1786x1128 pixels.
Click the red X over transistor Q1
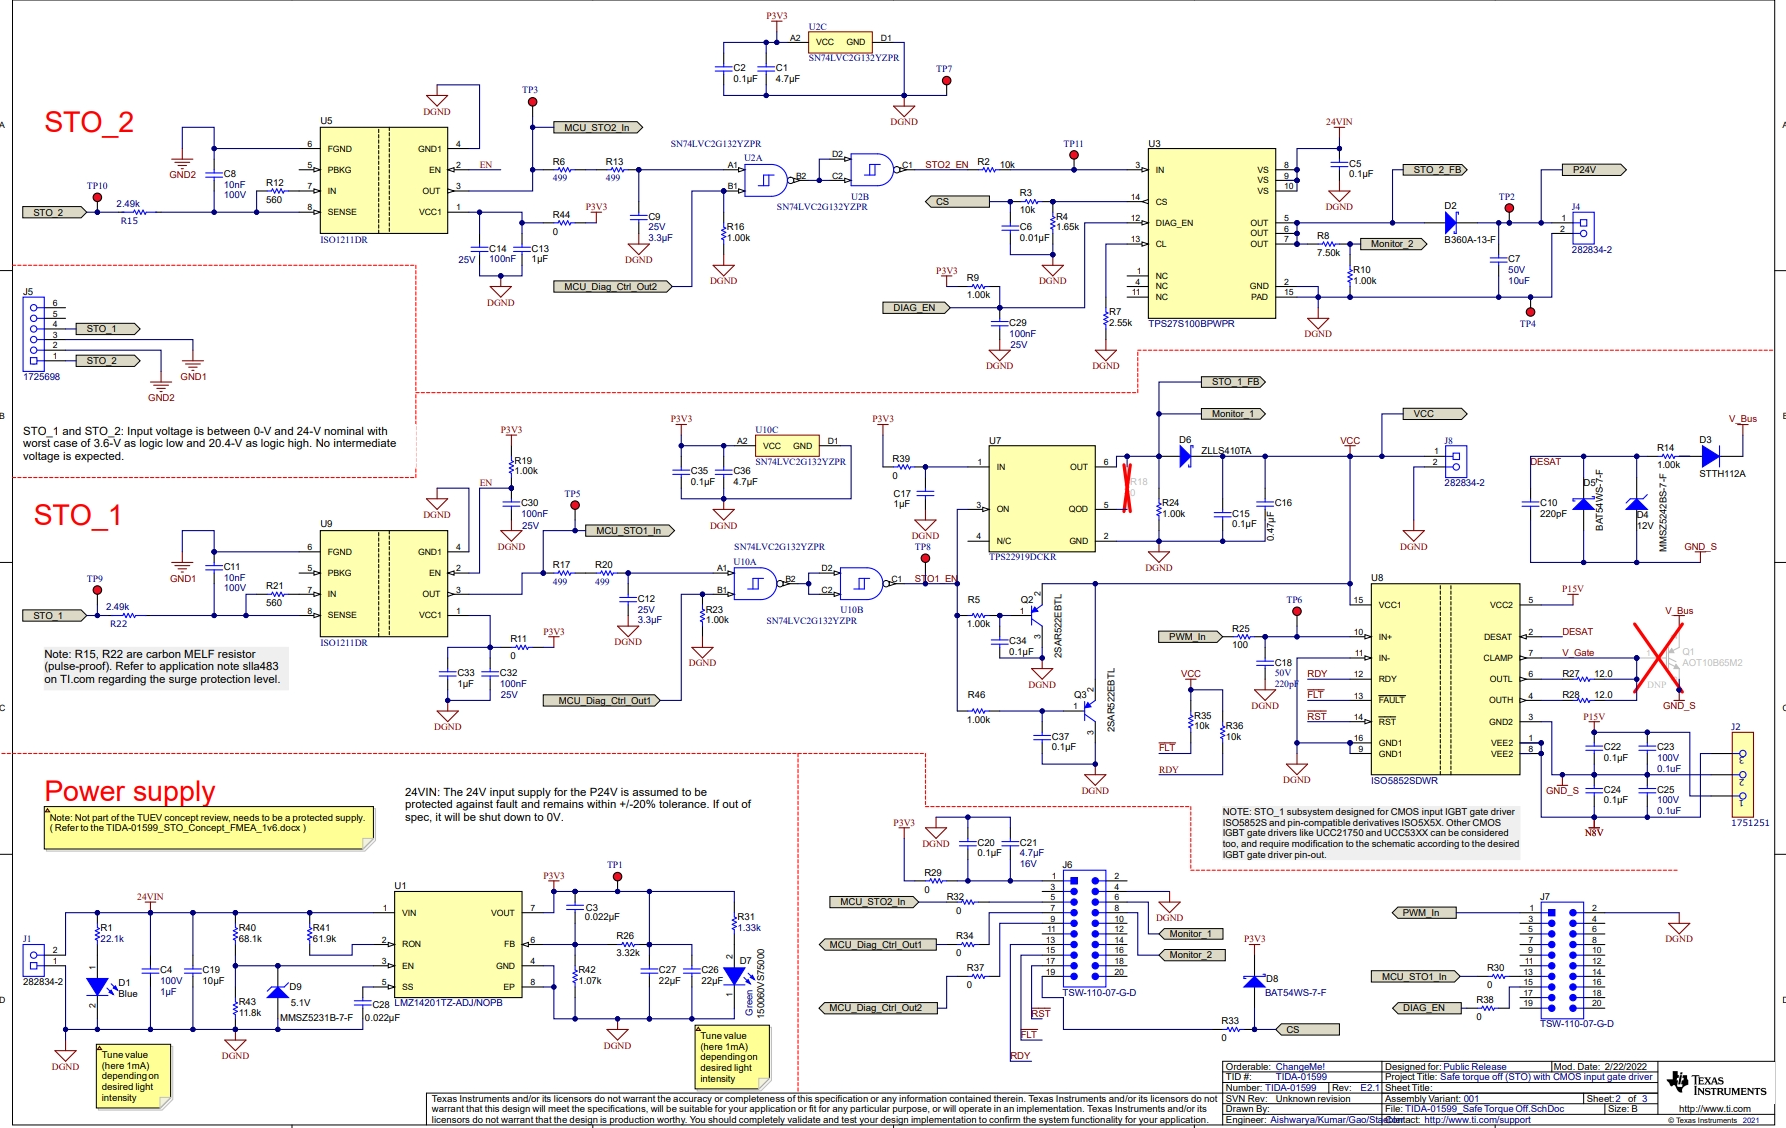click(x=1658, y=656)
